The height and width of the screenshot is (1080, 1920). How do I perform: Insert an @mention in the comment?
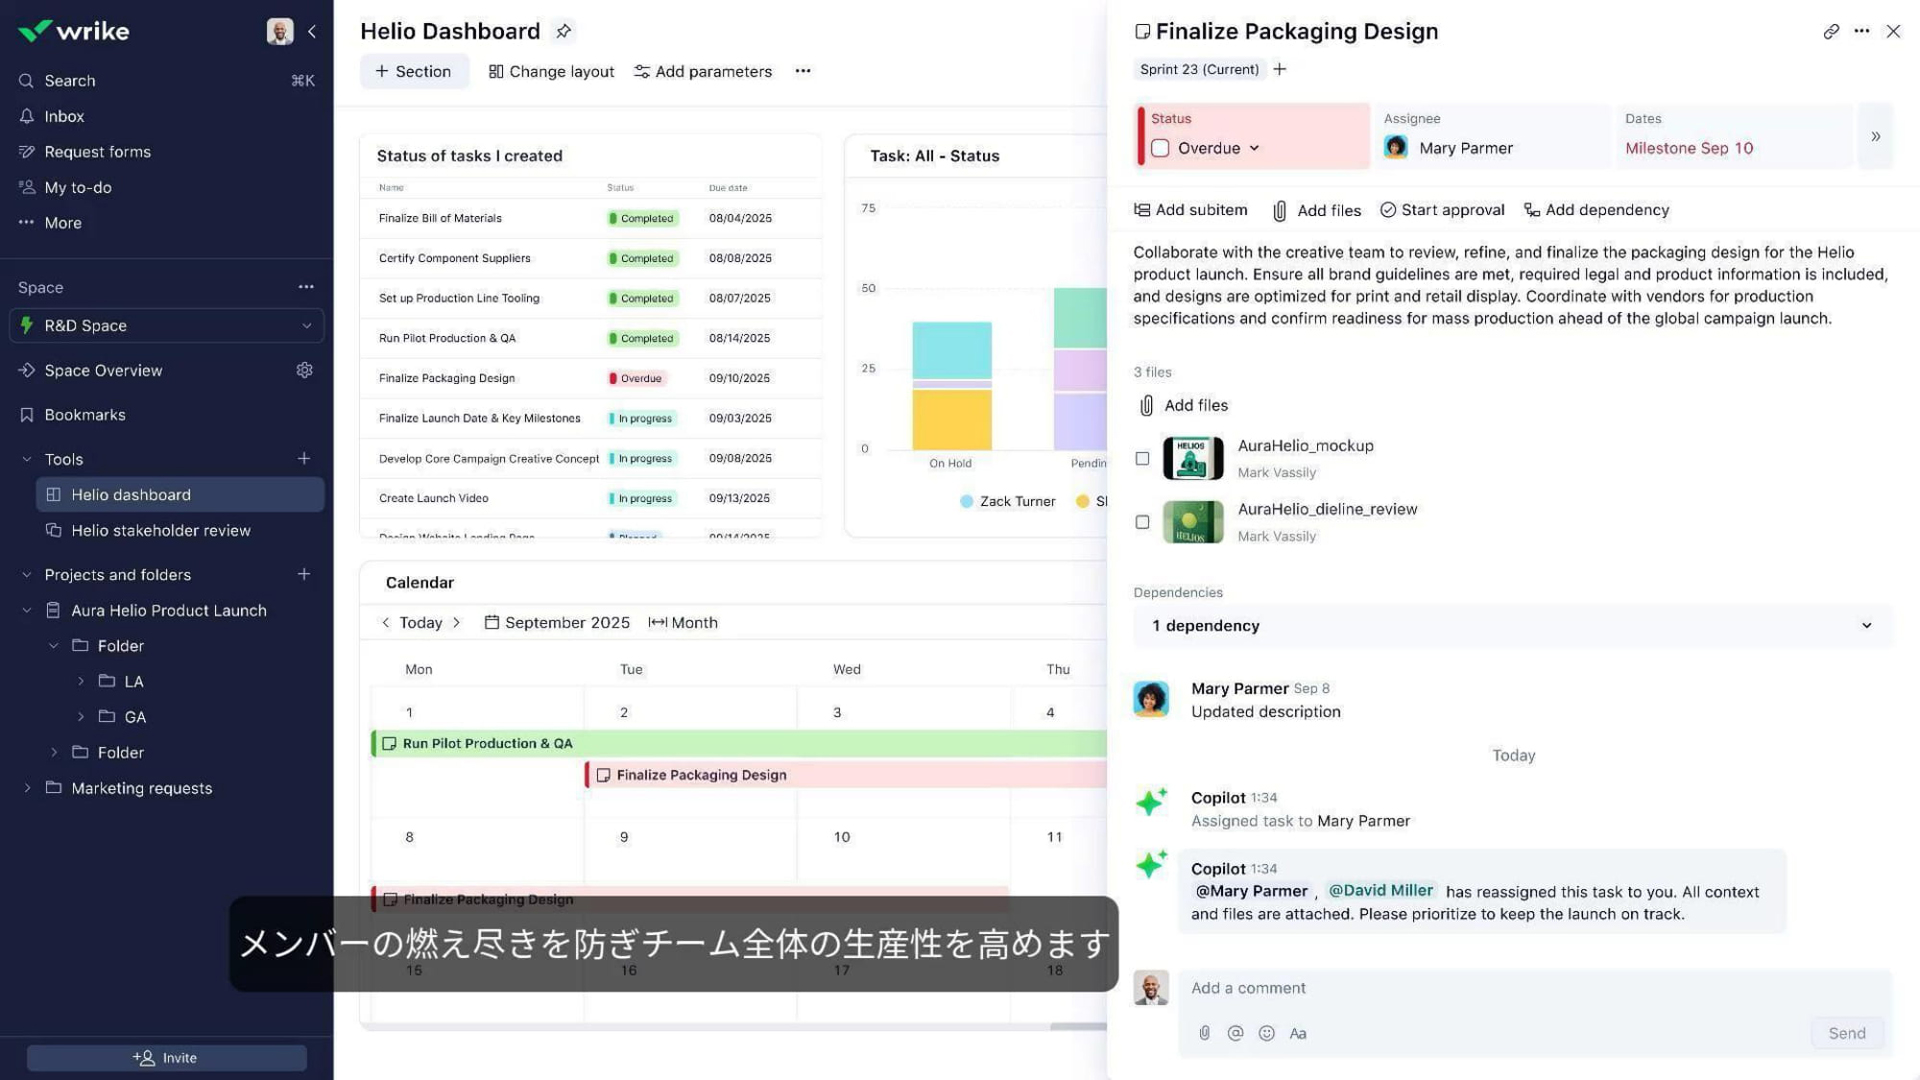pyautogui.click(x=1235, y=1033)
